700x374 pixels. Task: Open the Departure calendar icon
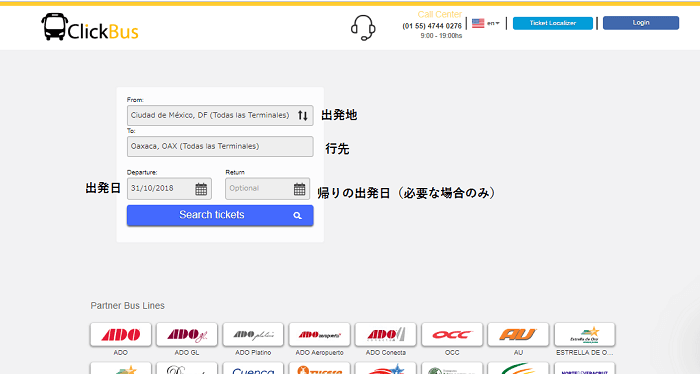[201, 189]
